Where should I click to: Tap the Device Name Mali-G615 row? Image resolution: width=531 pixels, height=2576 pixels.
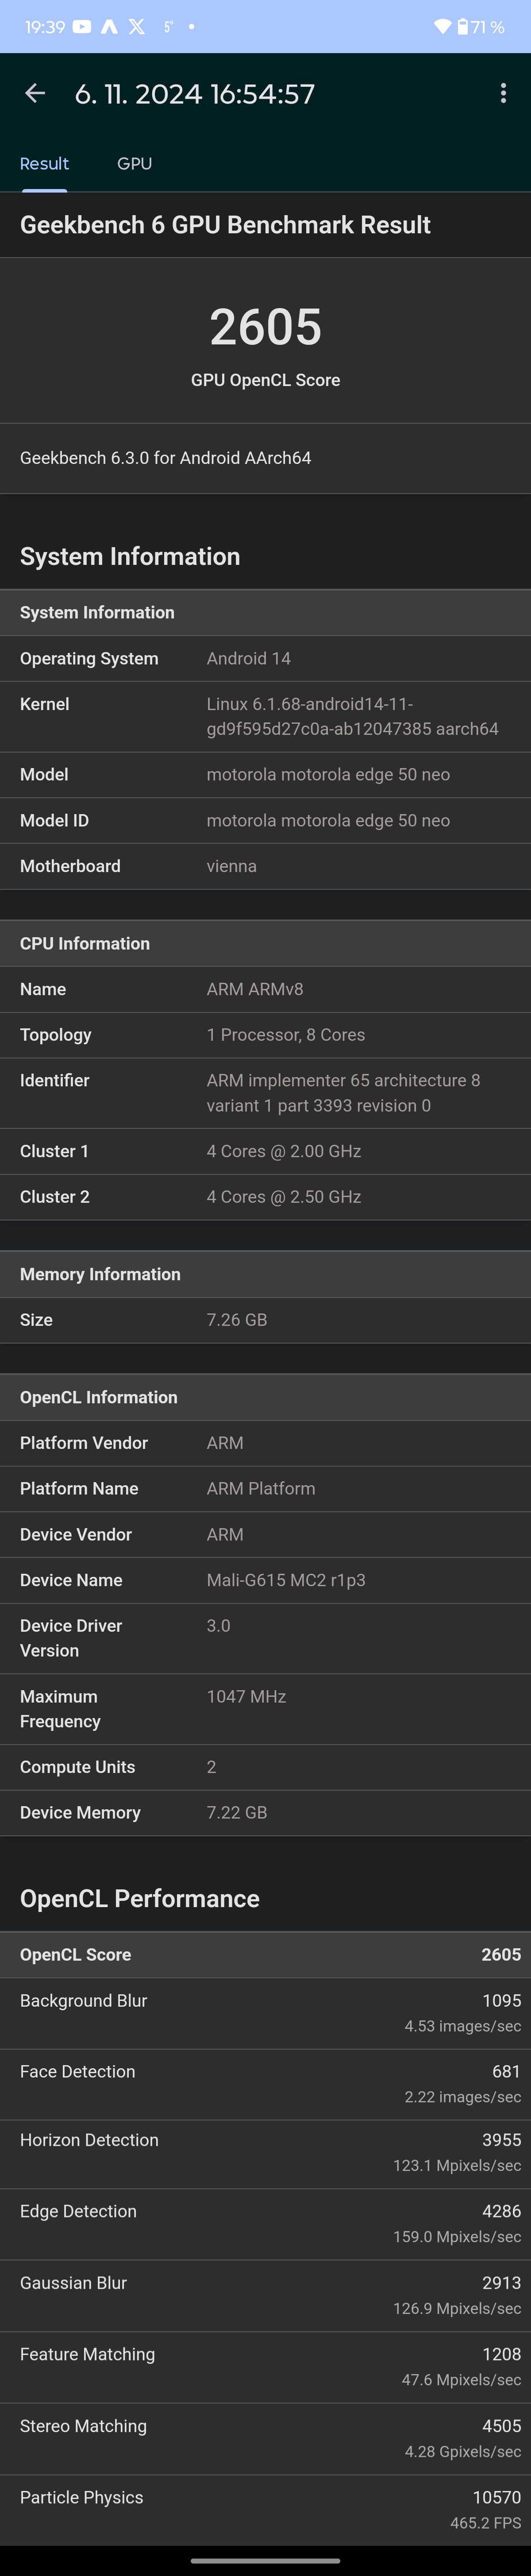(x=265, y=1580)
